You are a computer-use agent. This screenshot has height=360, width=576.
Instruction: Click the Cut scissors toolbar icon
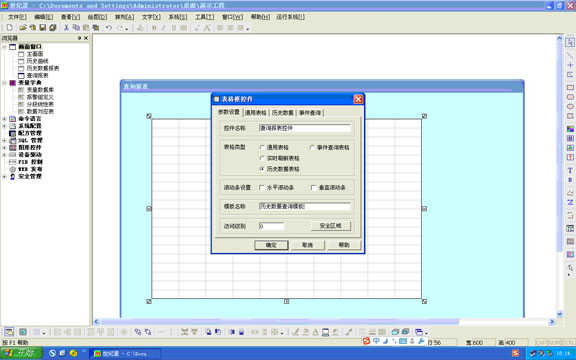pos(66,28)
